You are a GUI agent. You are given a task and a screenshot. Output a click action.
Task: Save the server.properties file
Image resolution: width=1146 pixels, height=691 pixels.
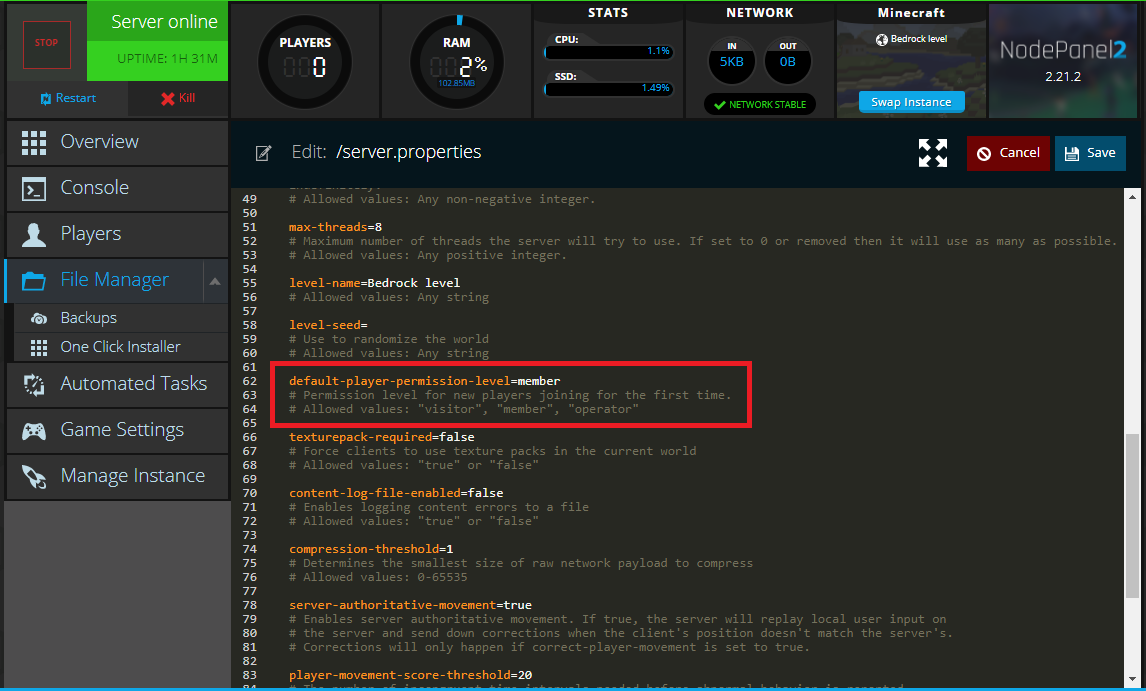(1090, 153)
